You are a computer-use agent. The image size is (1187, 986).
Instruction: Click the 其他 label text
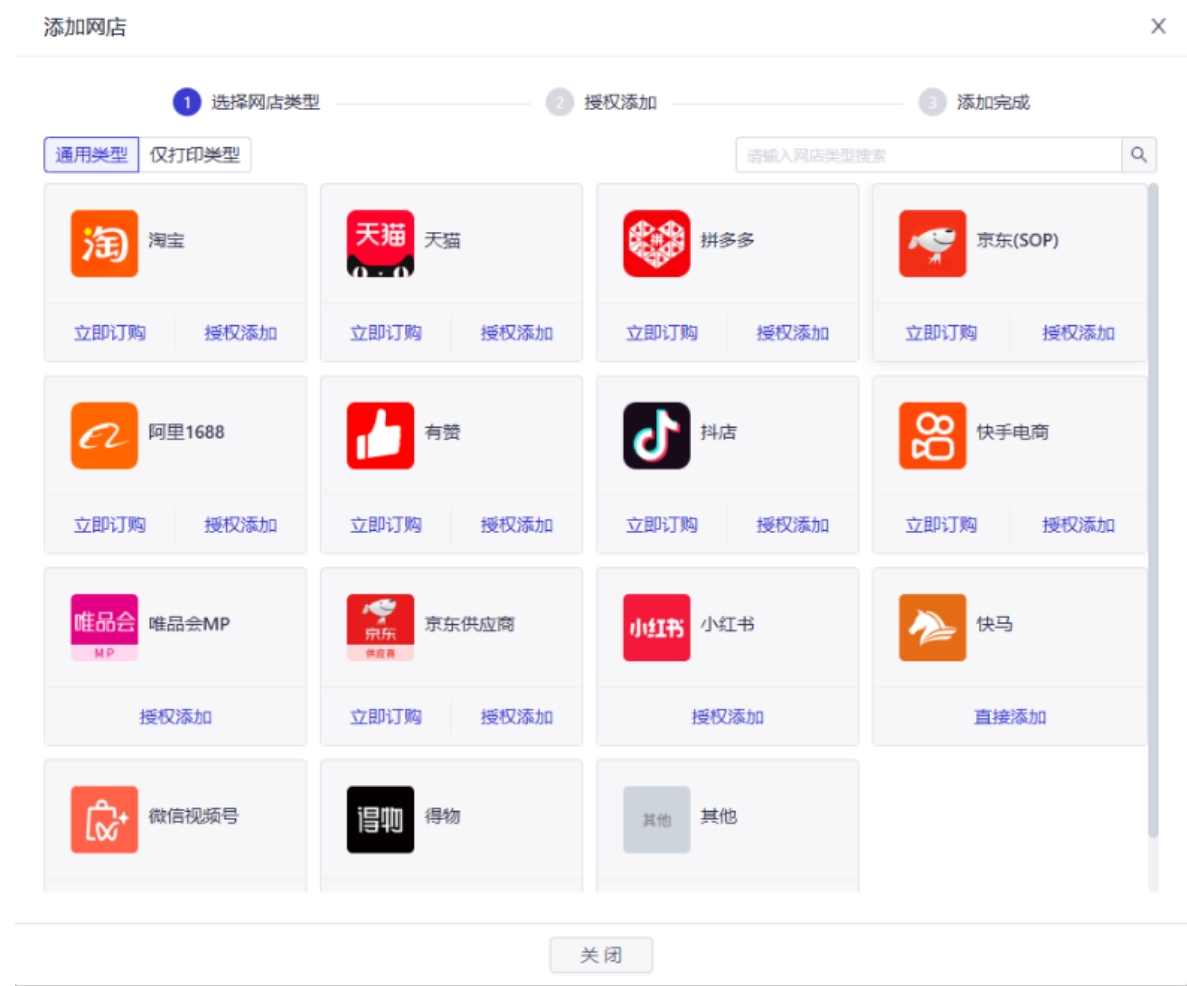pyautogui.click(x=718, y=816)
